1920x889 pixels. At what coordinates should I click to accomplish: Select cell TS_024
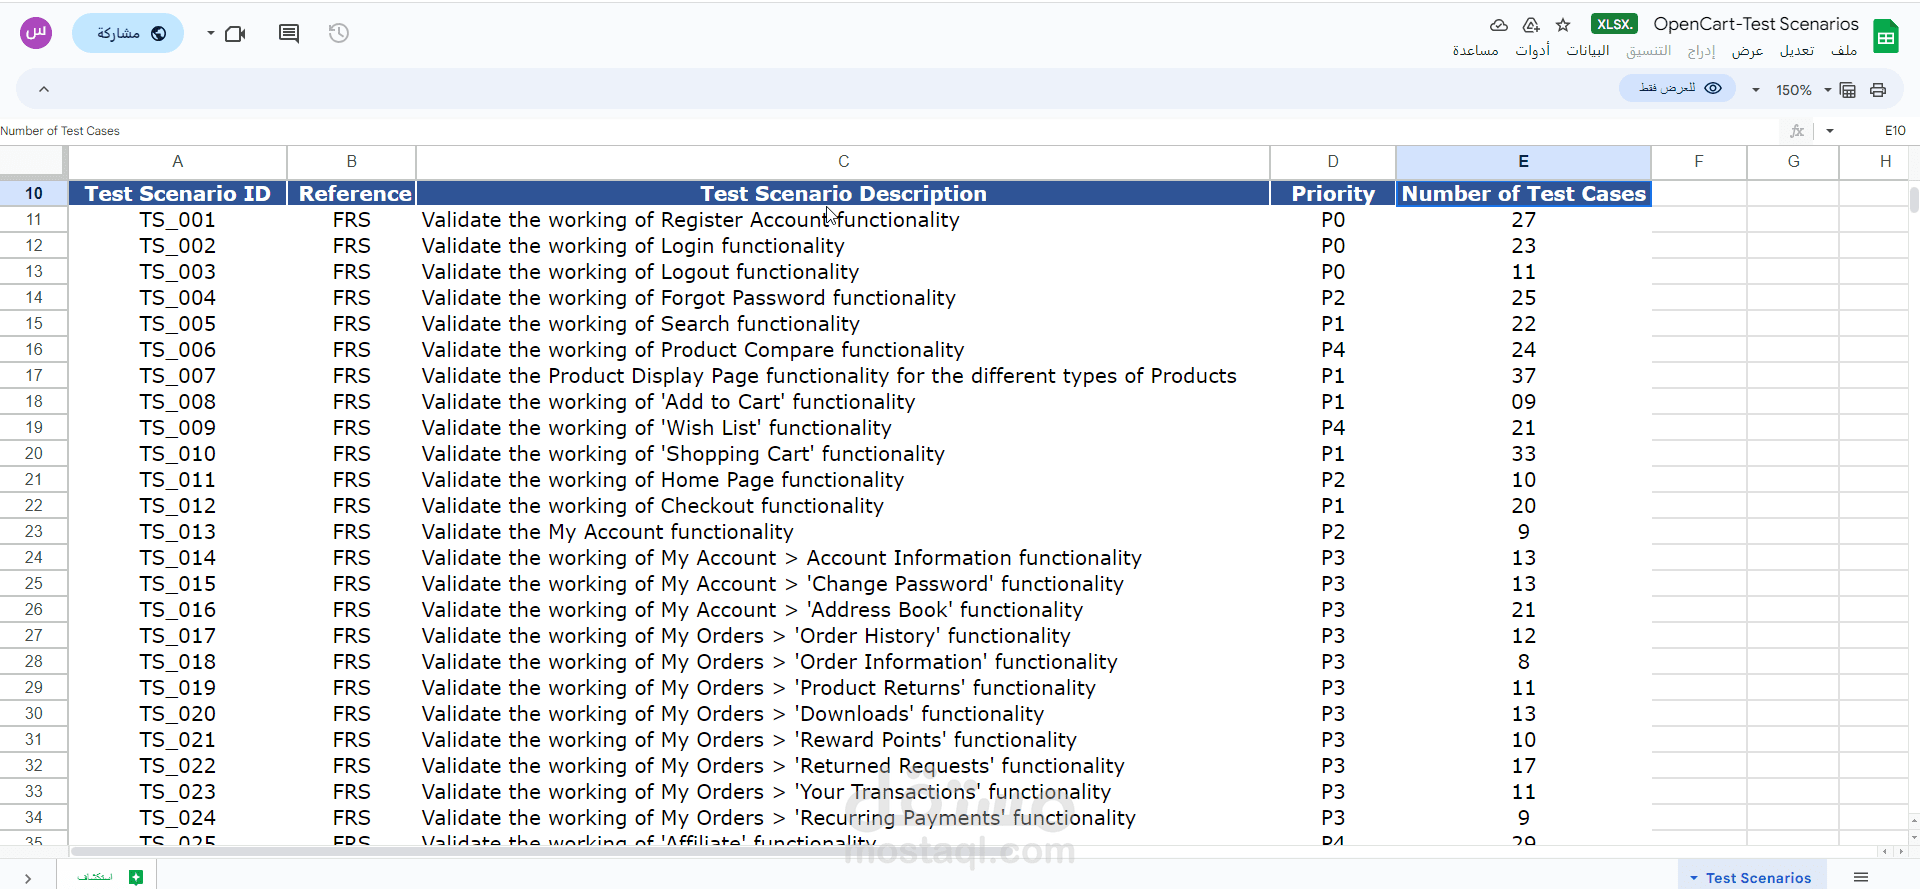pyautogui.click(x=177, y=817)
